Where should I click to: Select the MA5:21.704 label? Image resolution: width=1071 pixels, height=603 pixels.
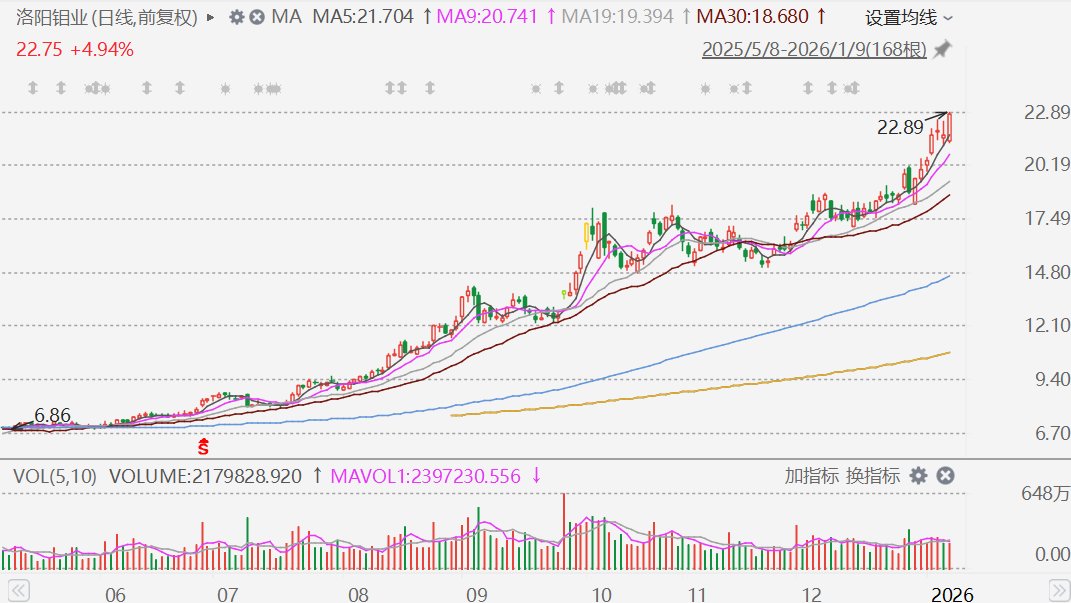coord(363,16)
